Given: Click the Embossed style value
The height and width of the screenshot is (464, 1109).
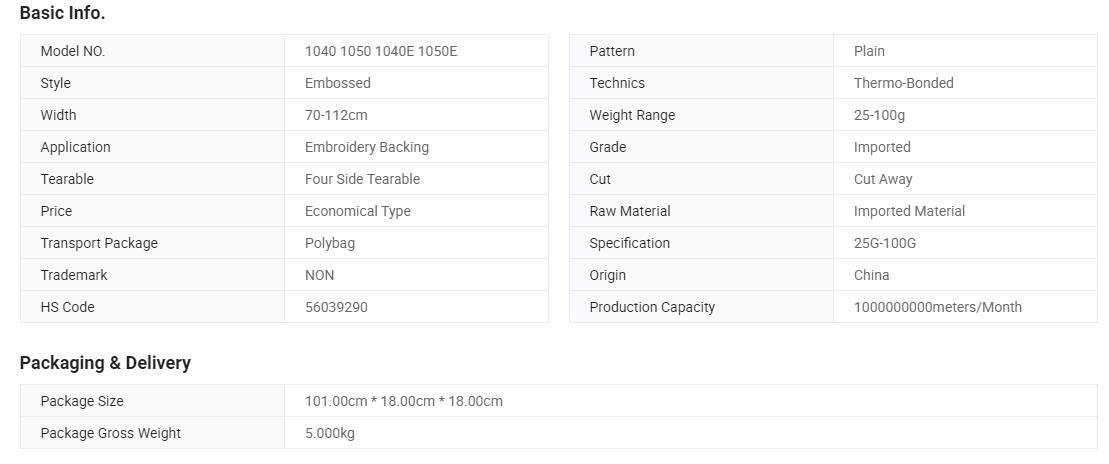Looking at the screenshot, I should click(337, 83).
